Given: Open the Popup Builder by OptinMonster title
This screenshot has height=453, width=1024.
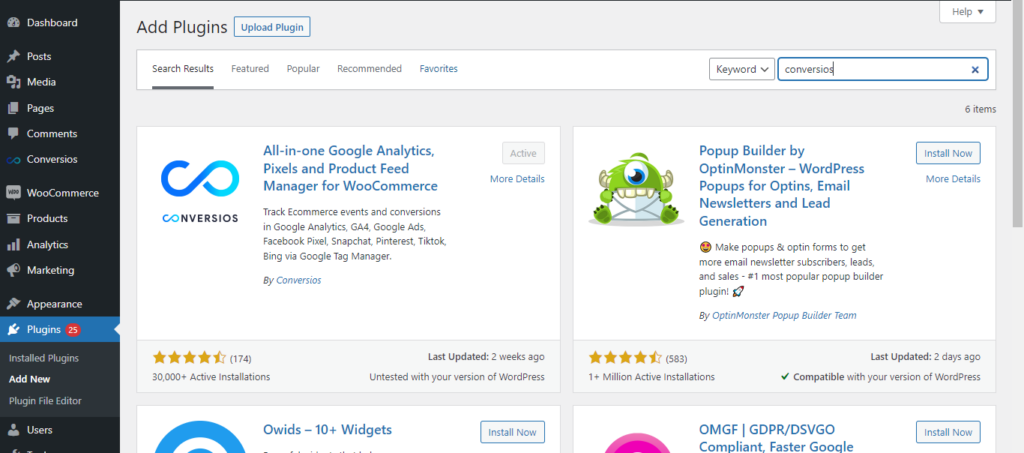Looking at the screenshot, I should 782,186.
